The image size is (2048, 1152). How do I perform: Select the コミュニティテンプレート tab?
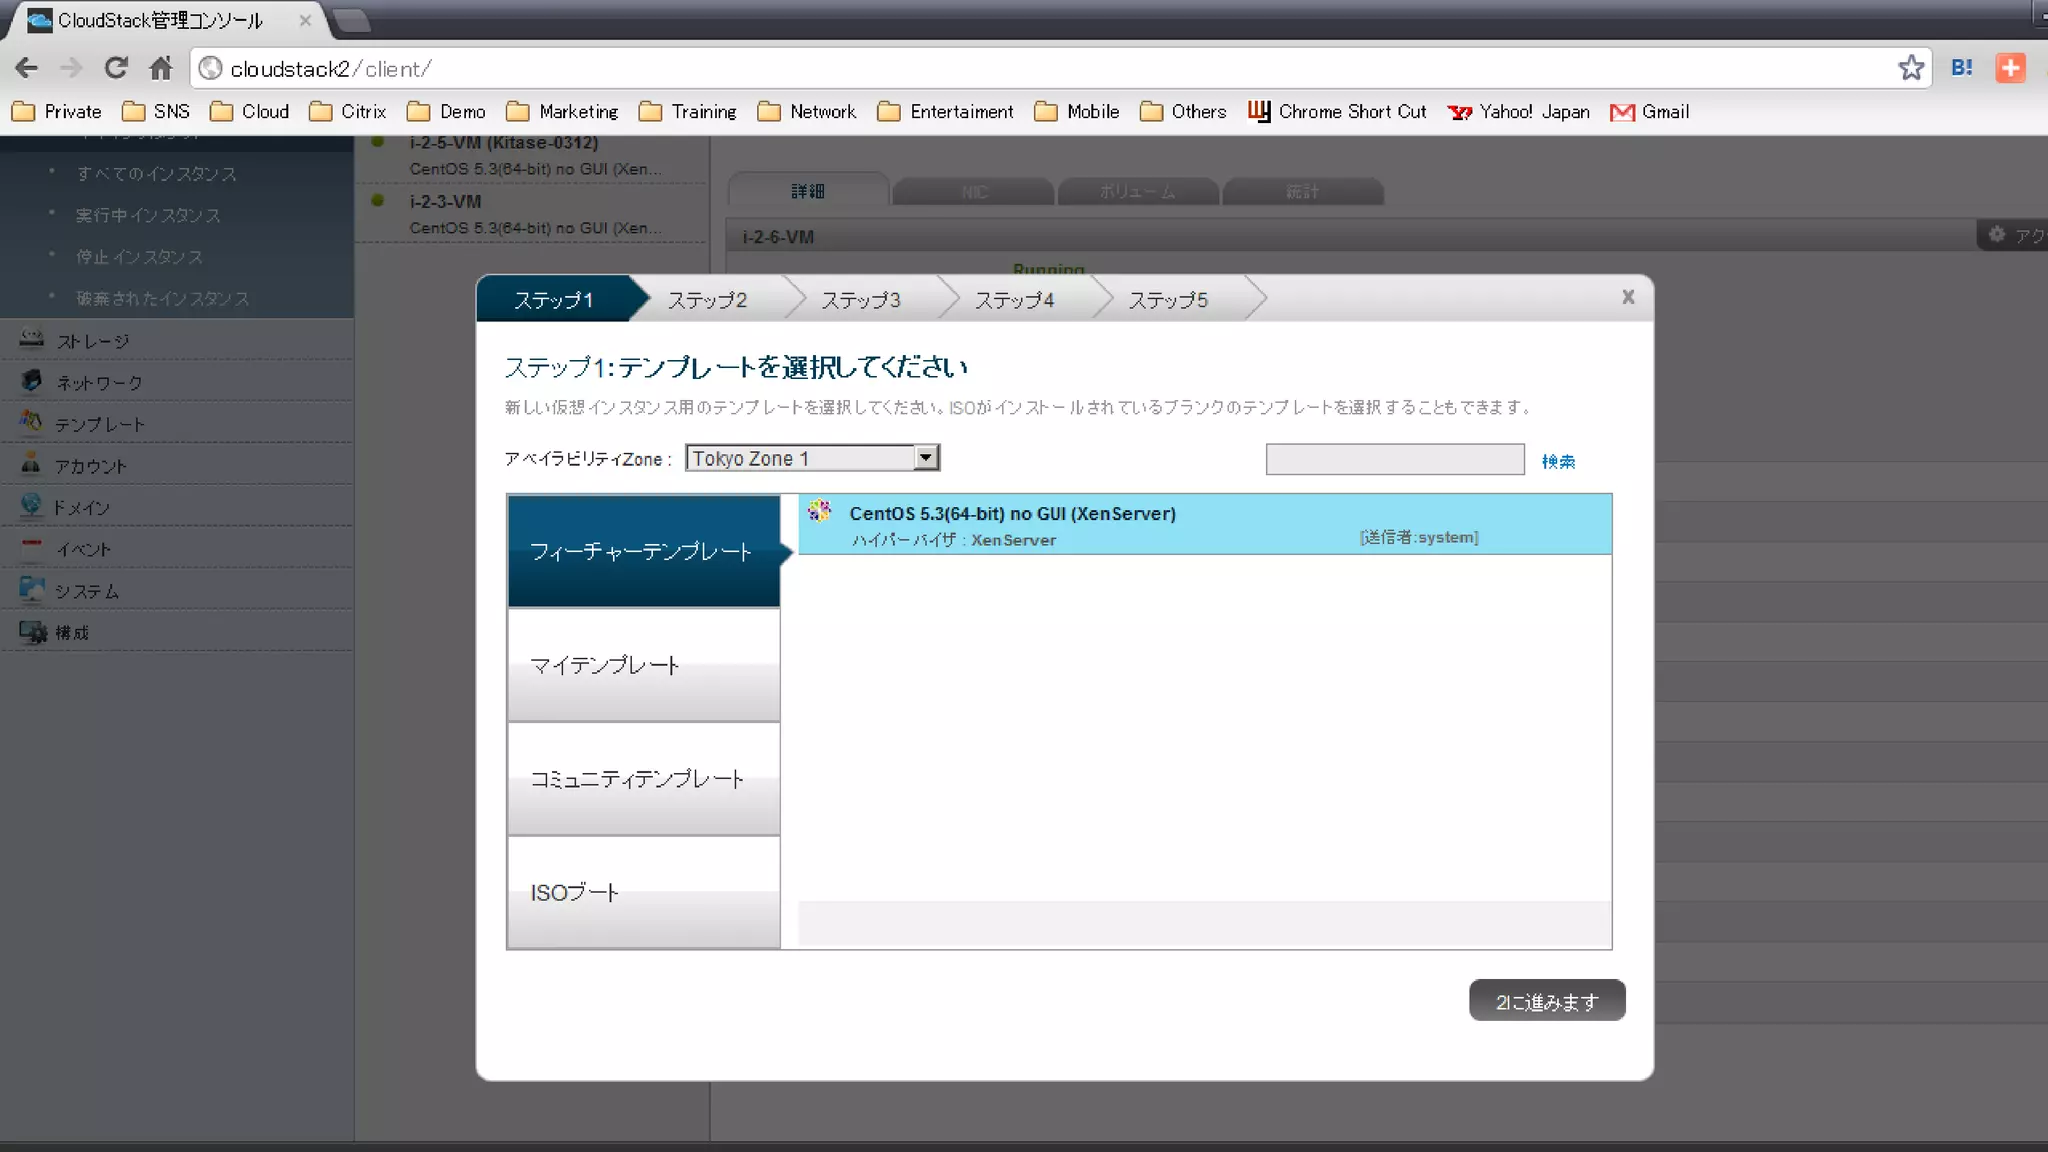click(643, 779)
